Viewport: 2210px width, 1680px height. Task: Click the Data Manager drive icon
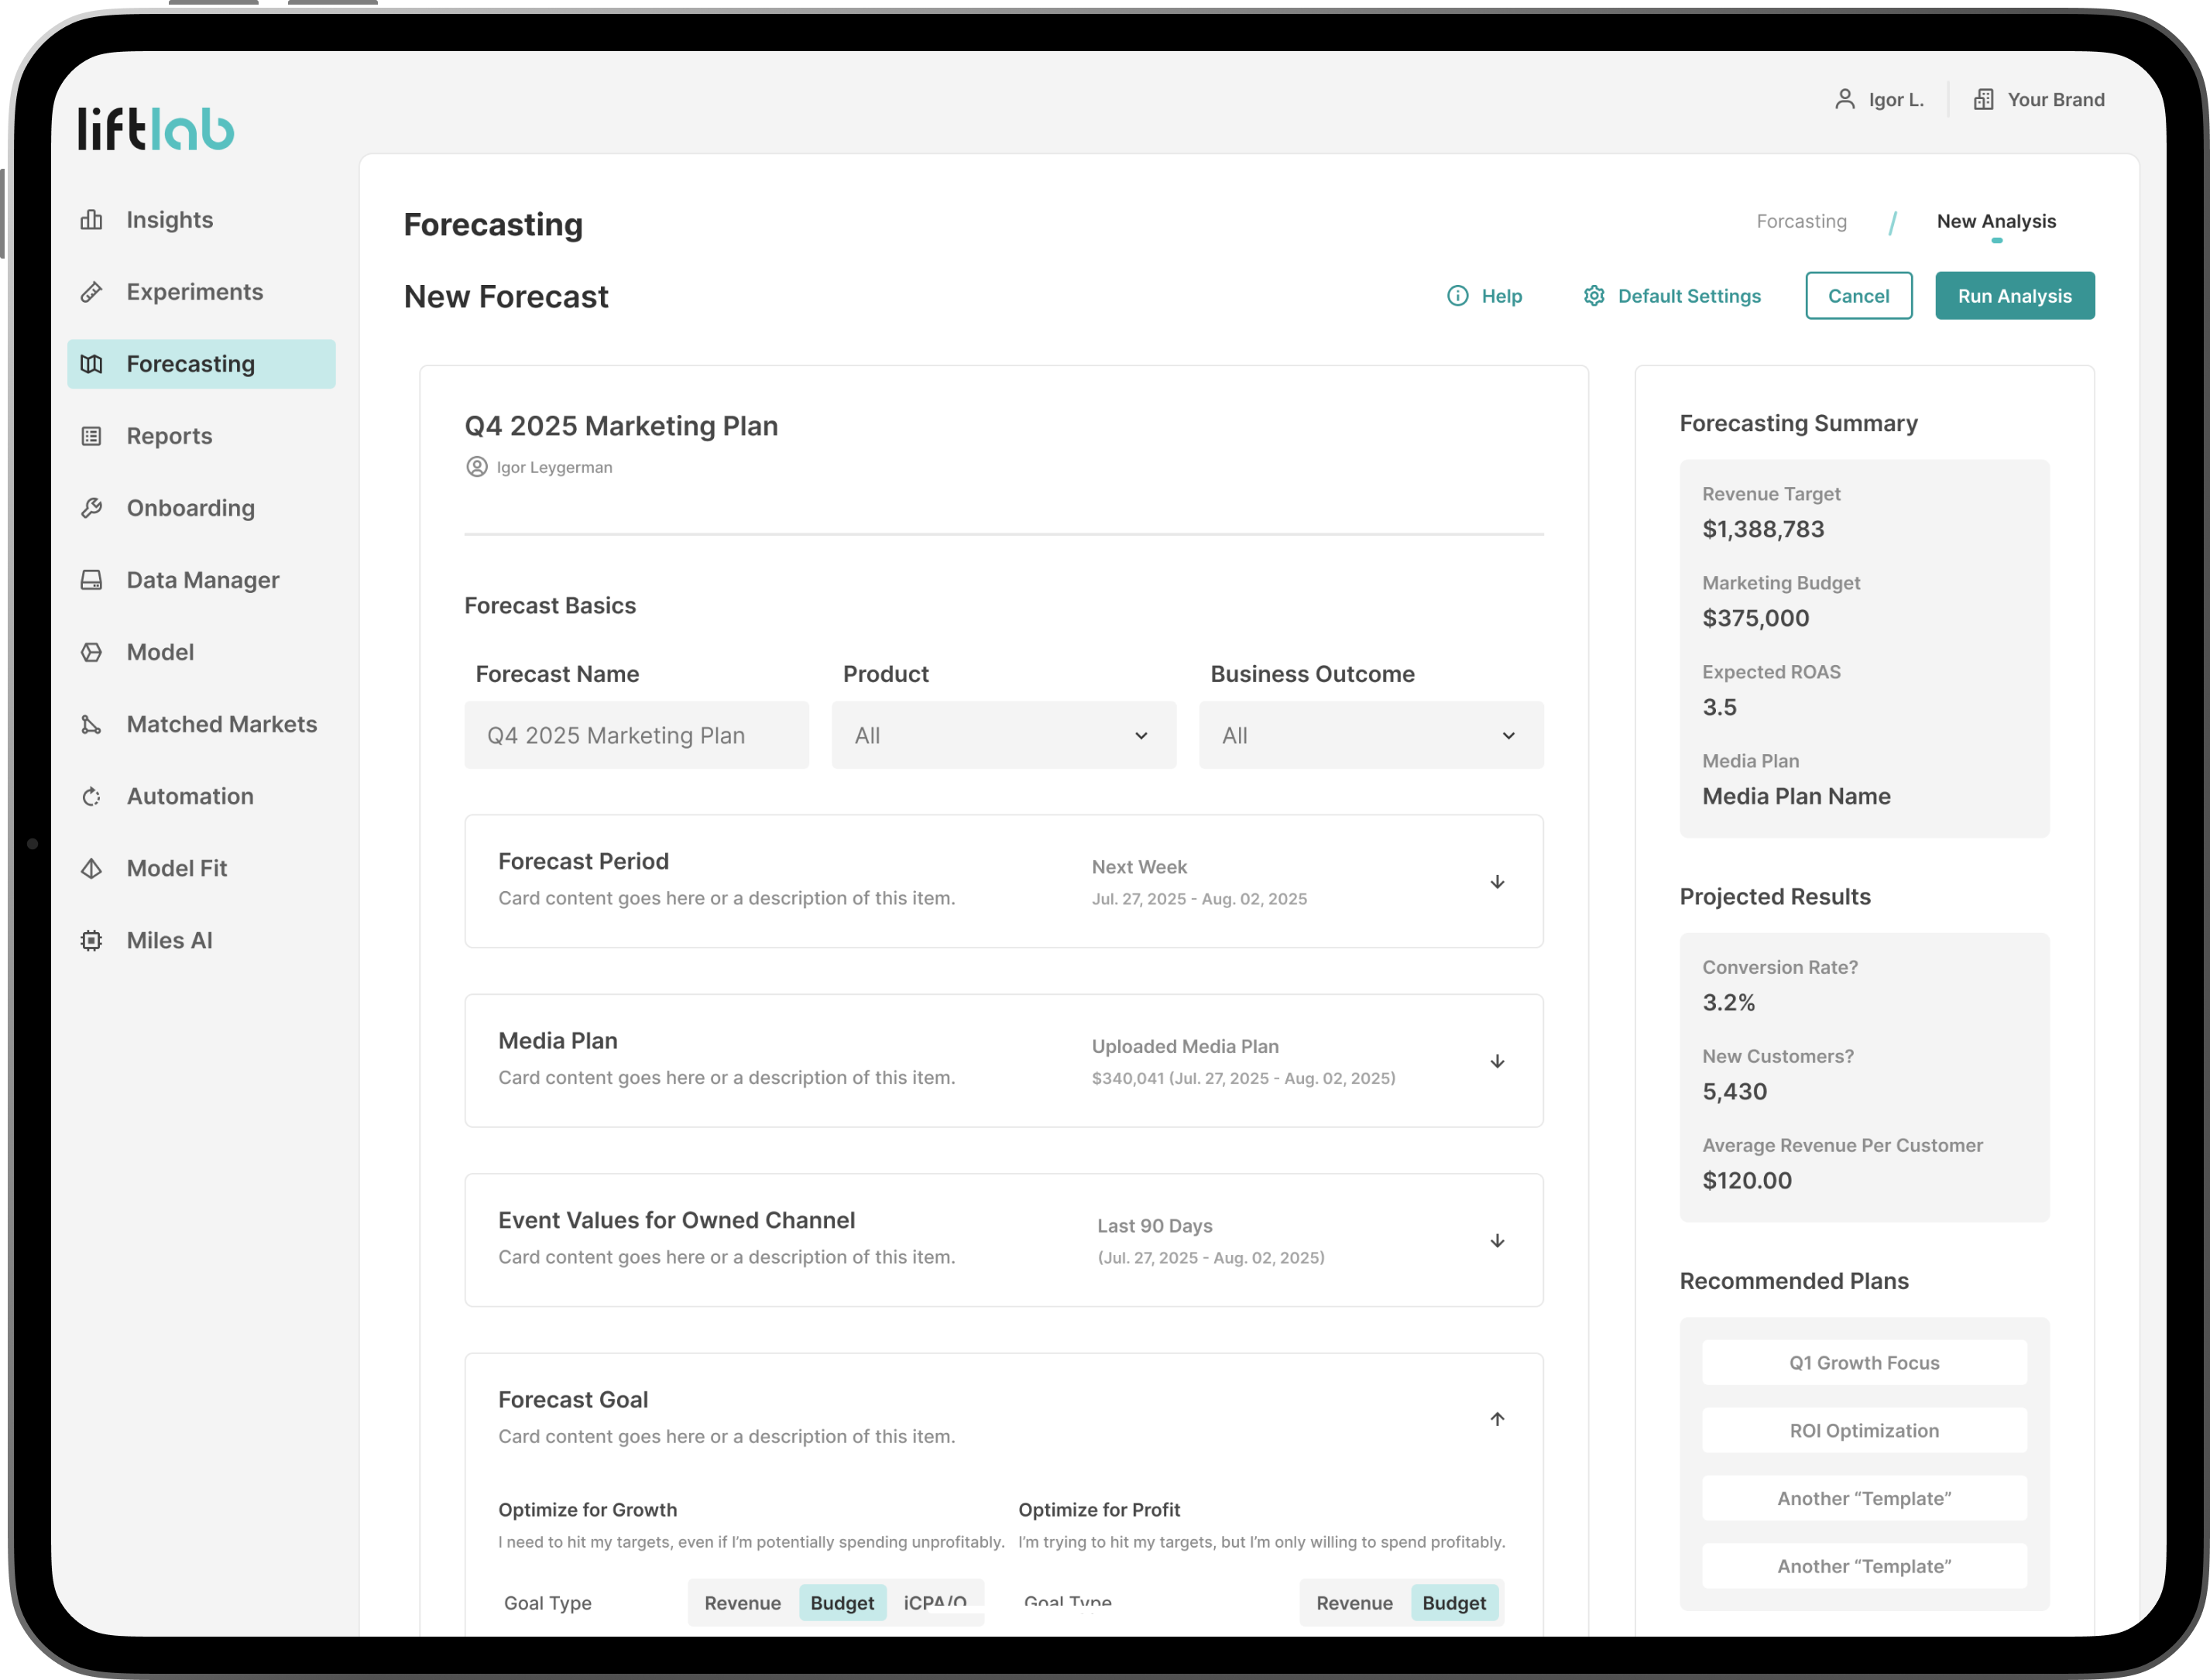91,580
